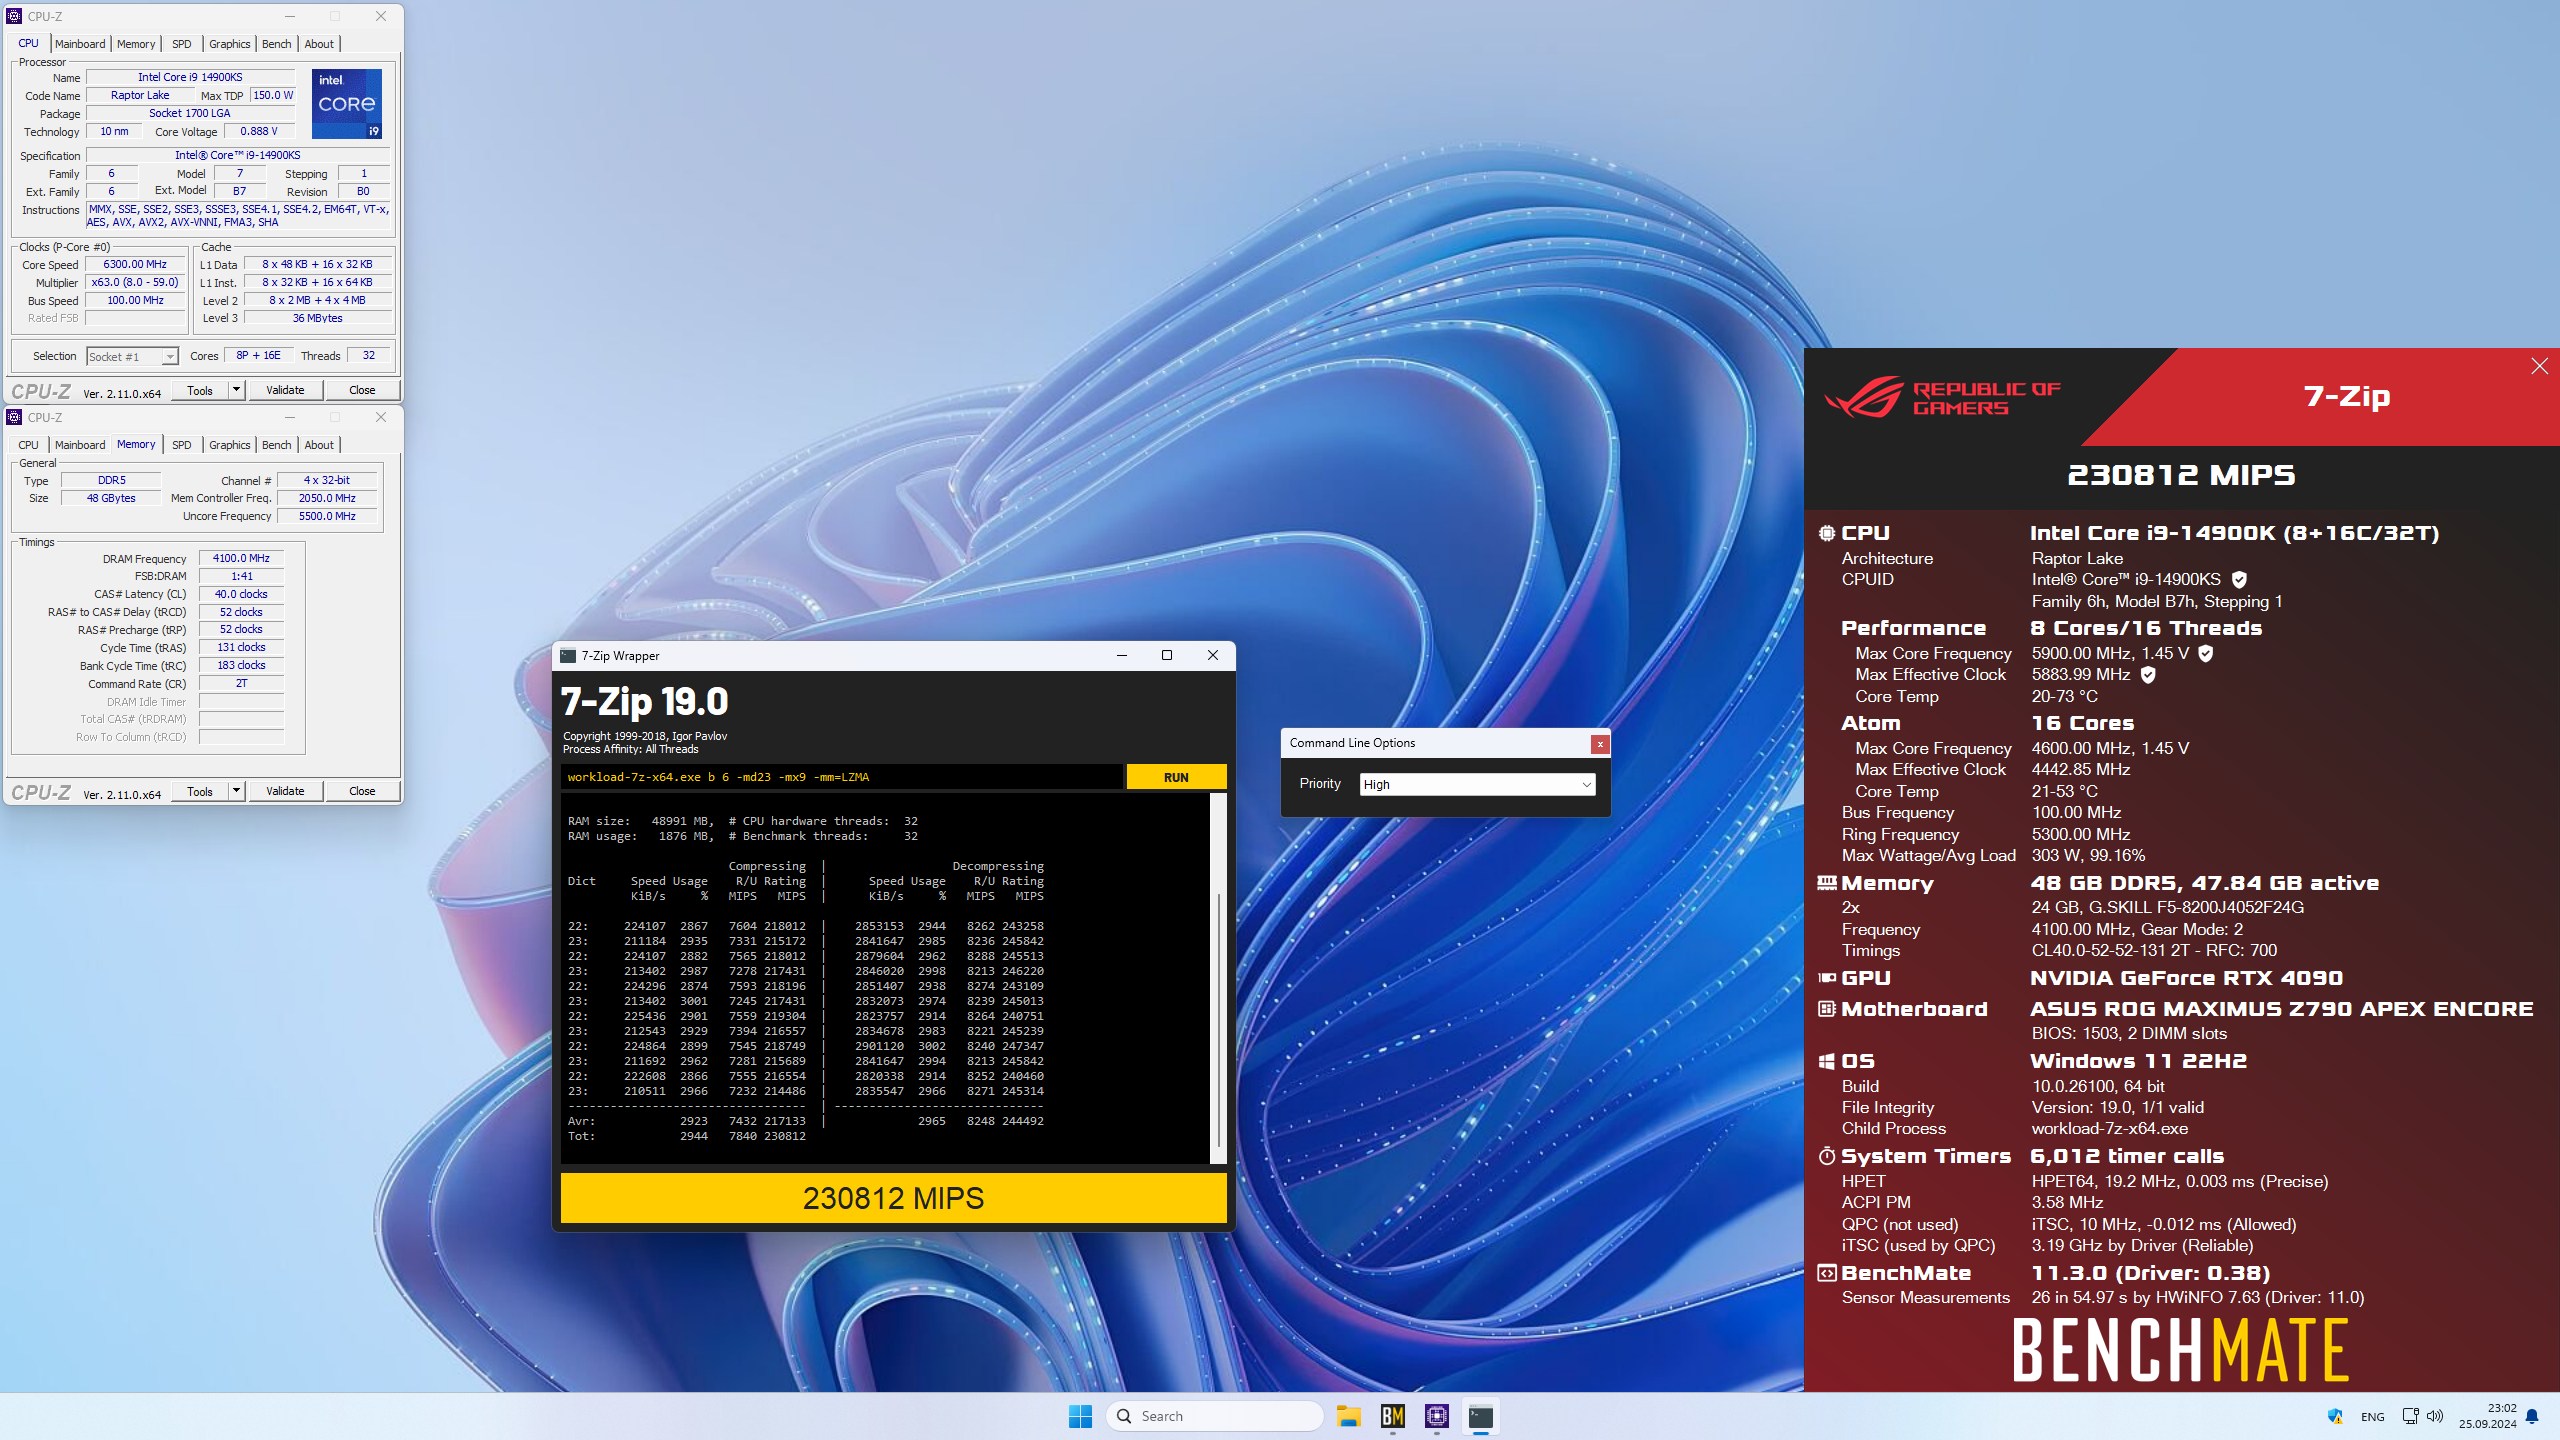Image resolution: width=2560 pixels, height=1440 pixels.
Task: Open the 7-Zip Wrapper console taskbar icon
Action: 1481,1416
